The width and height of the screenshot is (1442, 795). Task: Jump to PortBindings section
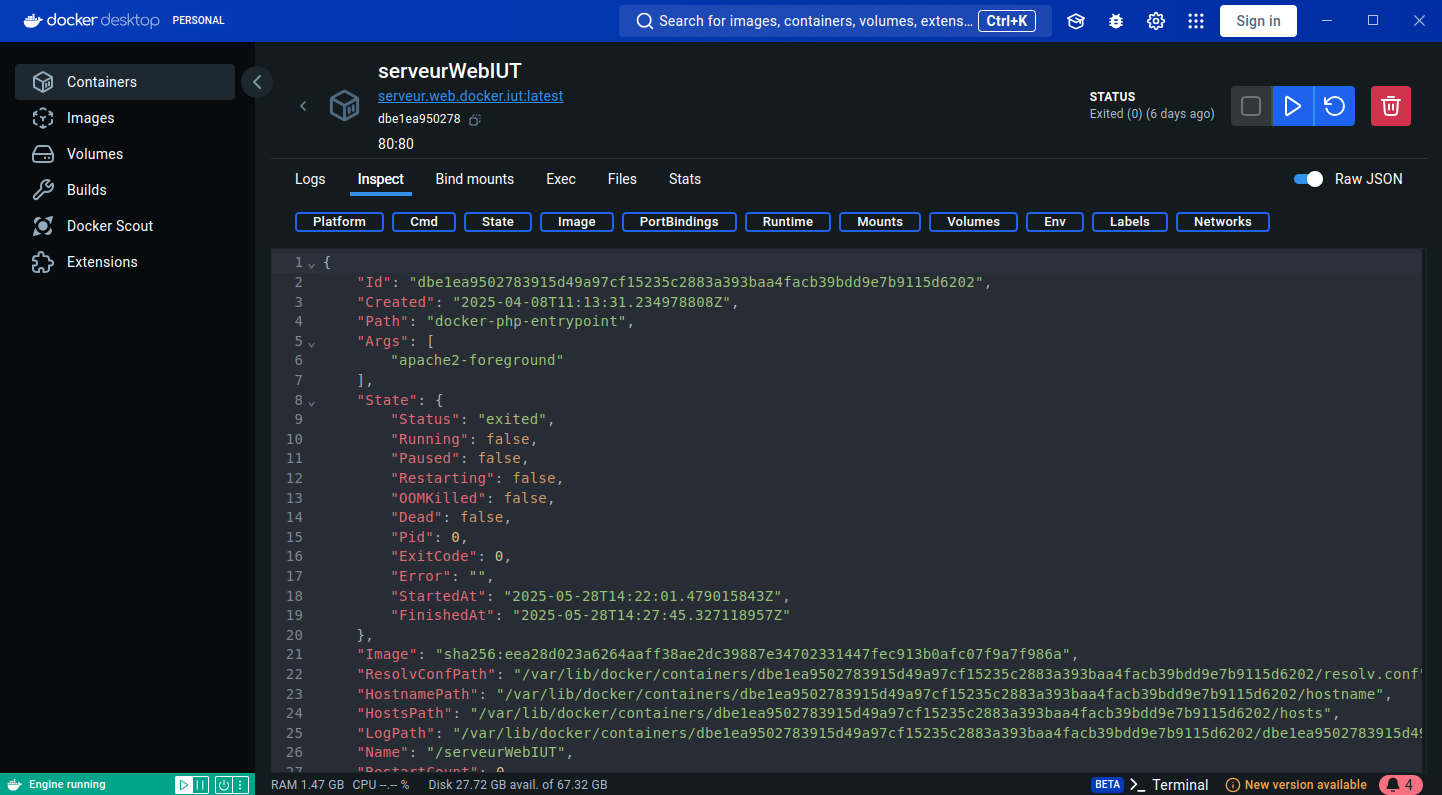[679, 222]
